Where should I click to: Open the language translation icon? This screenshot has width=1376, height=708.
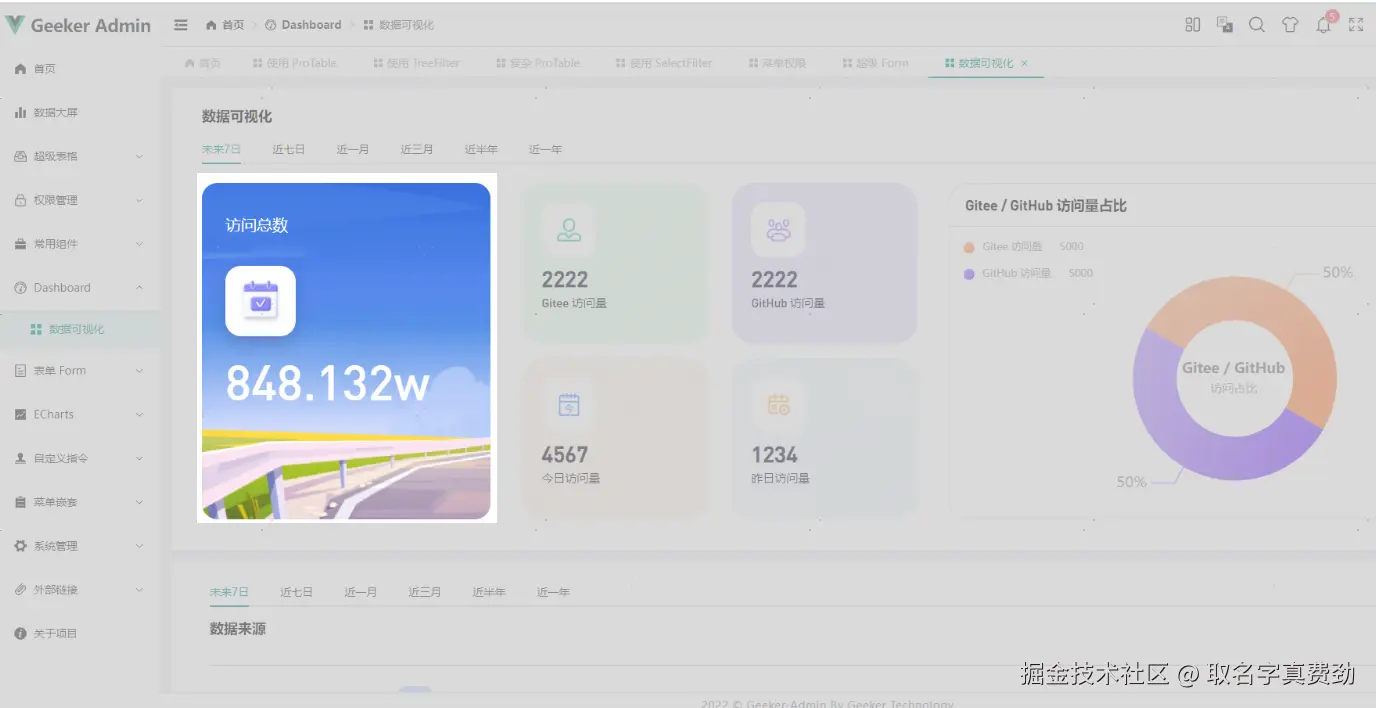click(x=1224, y=25)
